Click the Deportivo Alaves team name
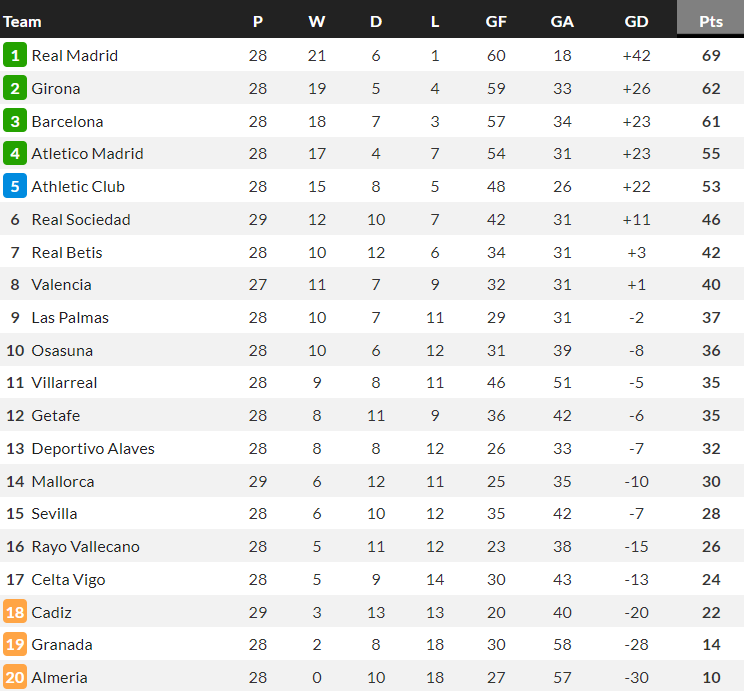This screenshot has height=691, width=744. [93, 449]
